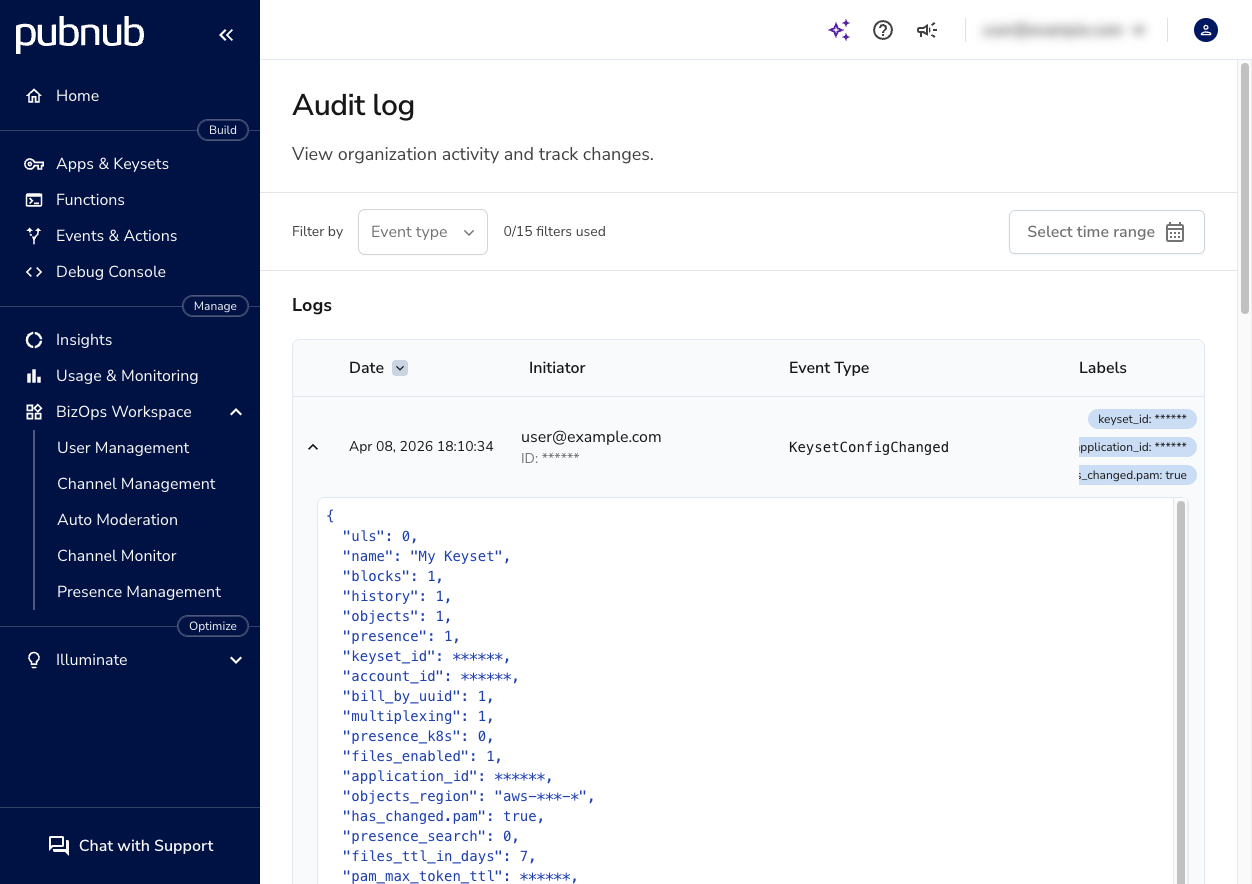Open Usage & Monitoring from sidebar
Image resolution: width=1252 pixels, height=884 pixels.
(127, 375)
